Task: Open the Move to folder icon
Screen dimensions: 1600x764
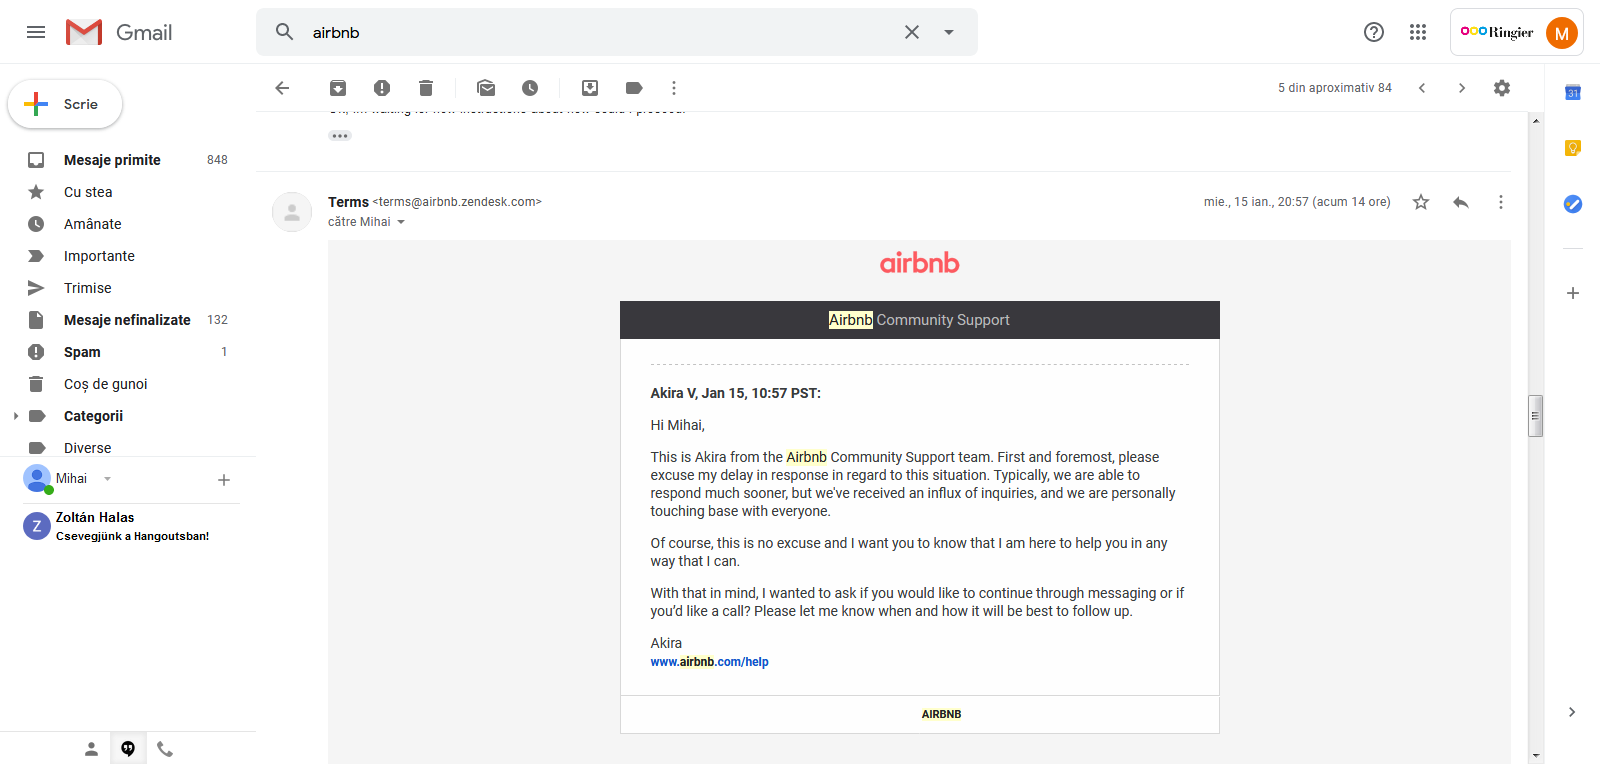Action: [590, 88]
